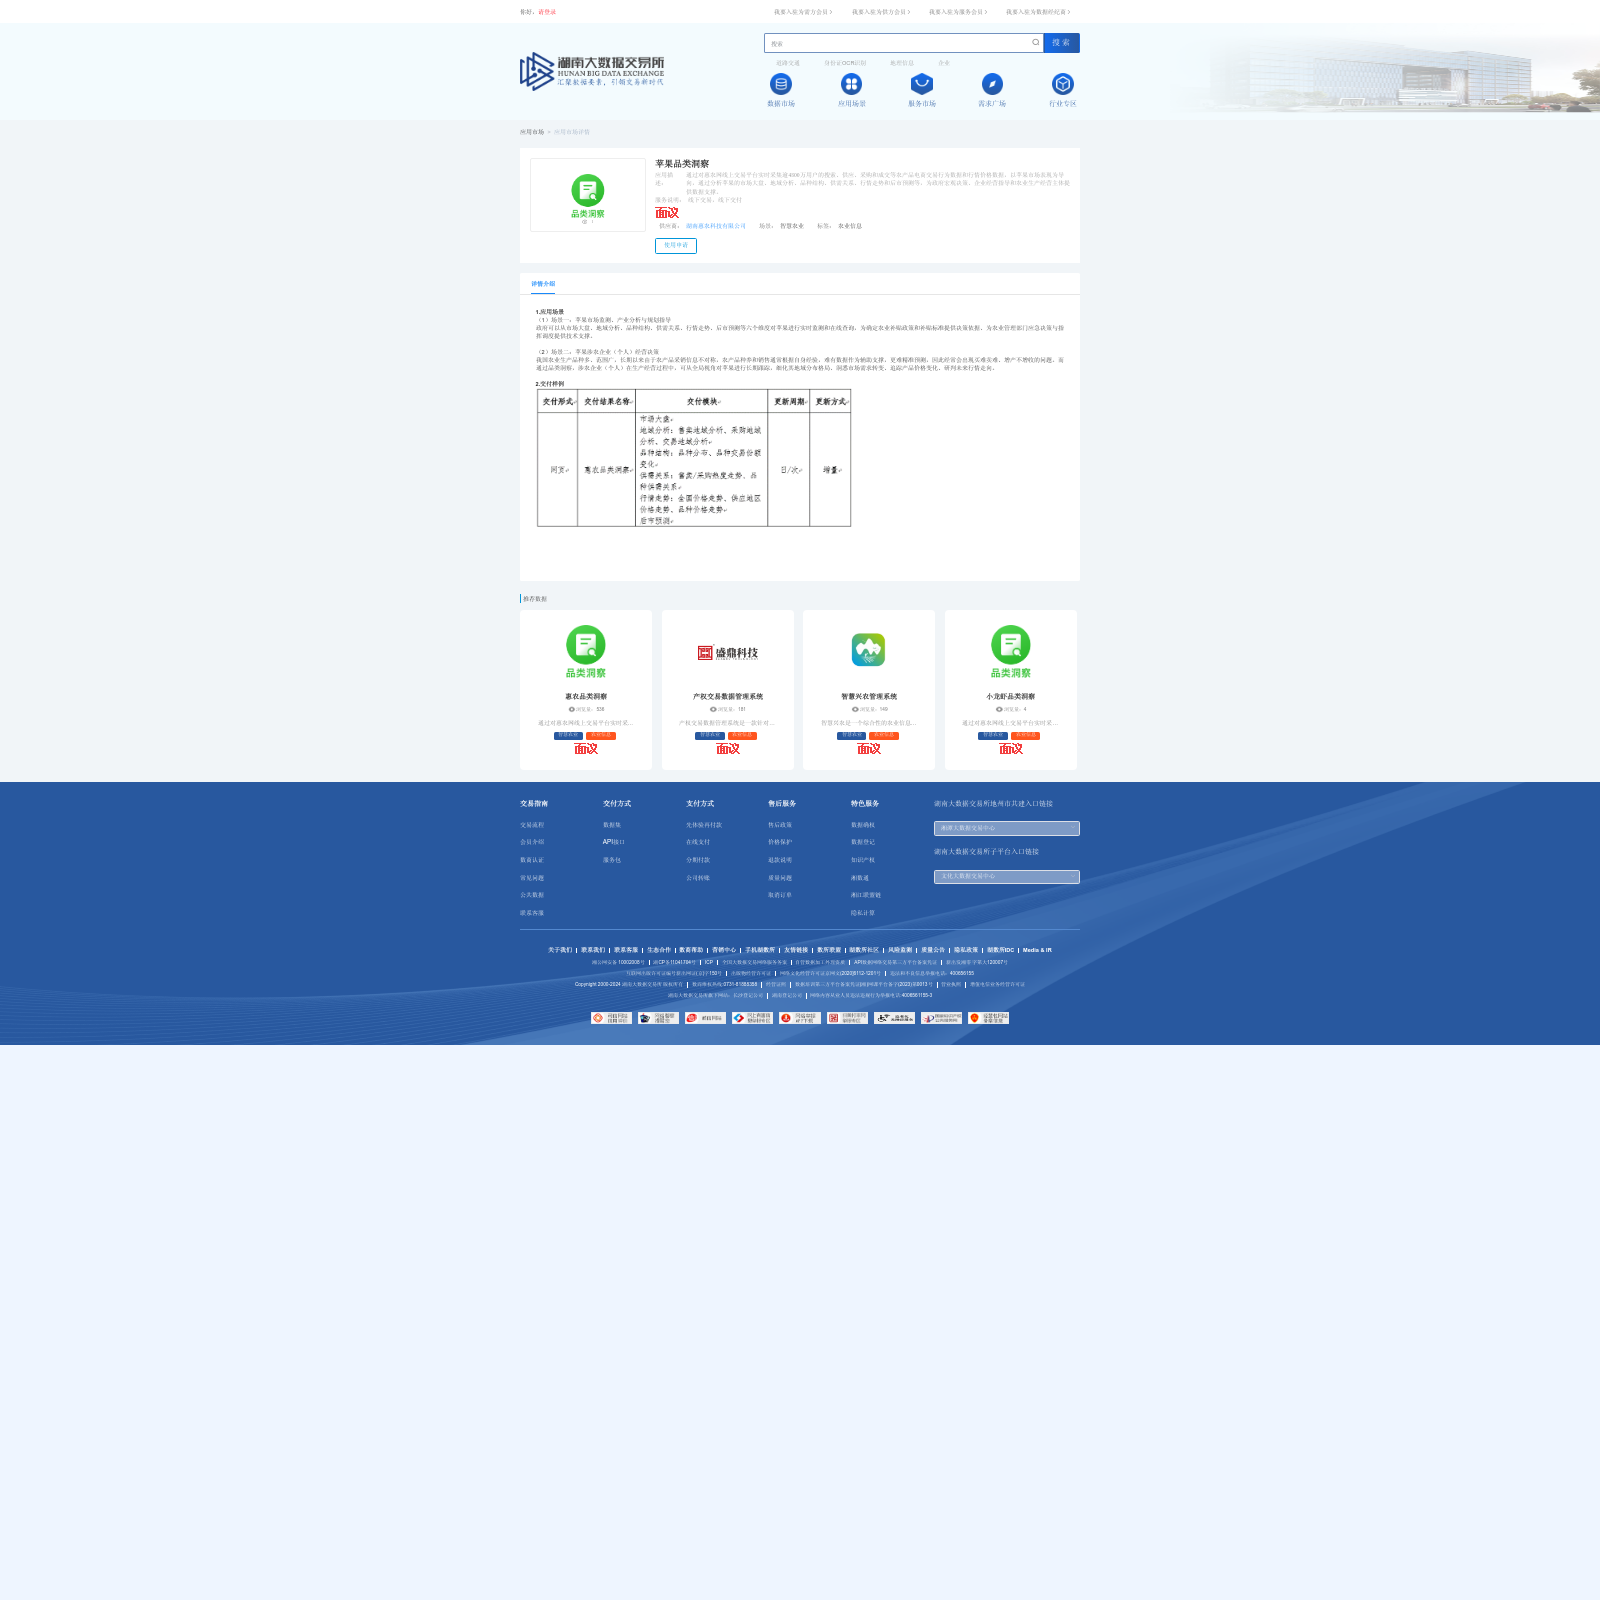Open the 智慧兴农管理系统 app icon
This screenshot has height=1600, width=1600.
click(x=868, y=650)
